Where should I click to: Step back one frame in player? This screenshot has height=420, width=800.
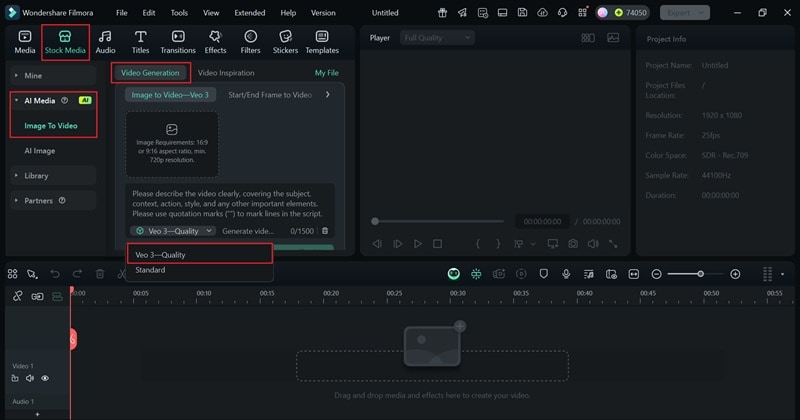coord(377,244)
